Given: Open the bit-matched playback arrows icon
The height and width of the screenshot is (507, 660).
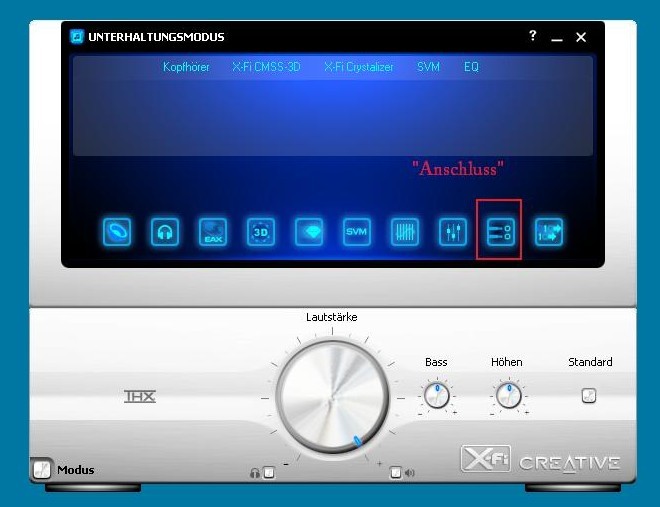Looking at the screenshot, I should point(548,231).
